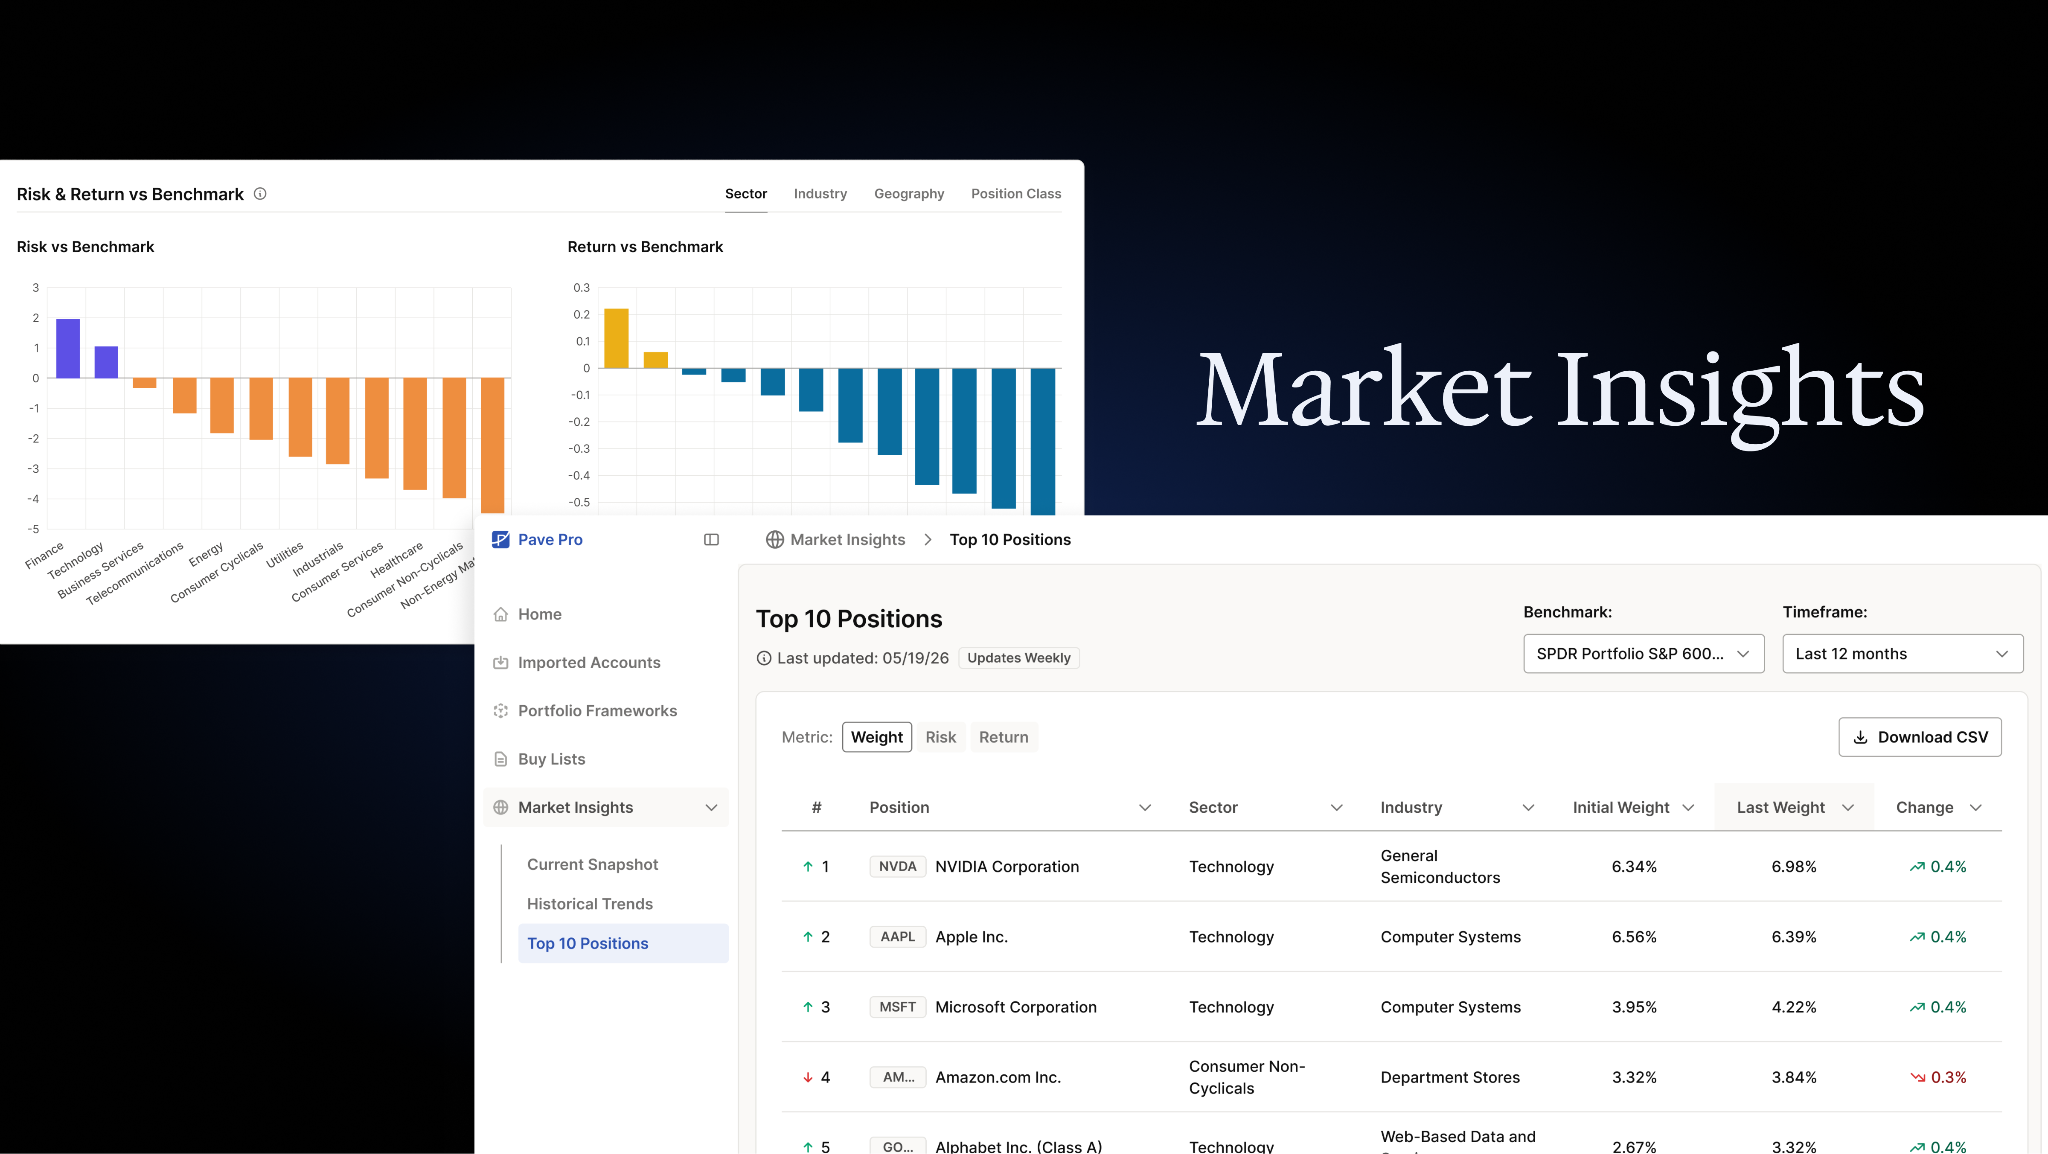This screenshot has width=2048, height=1154.
Task: Click the Portfolio Frameworks icon in sidebar
Action: click(501, 711)
